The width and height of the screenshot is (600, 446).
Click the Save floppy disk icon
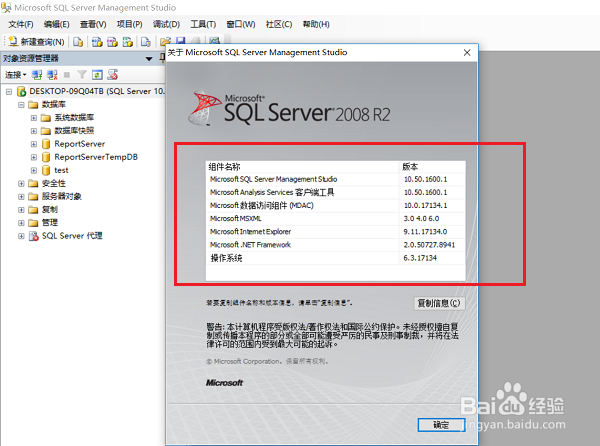point(181,41)
